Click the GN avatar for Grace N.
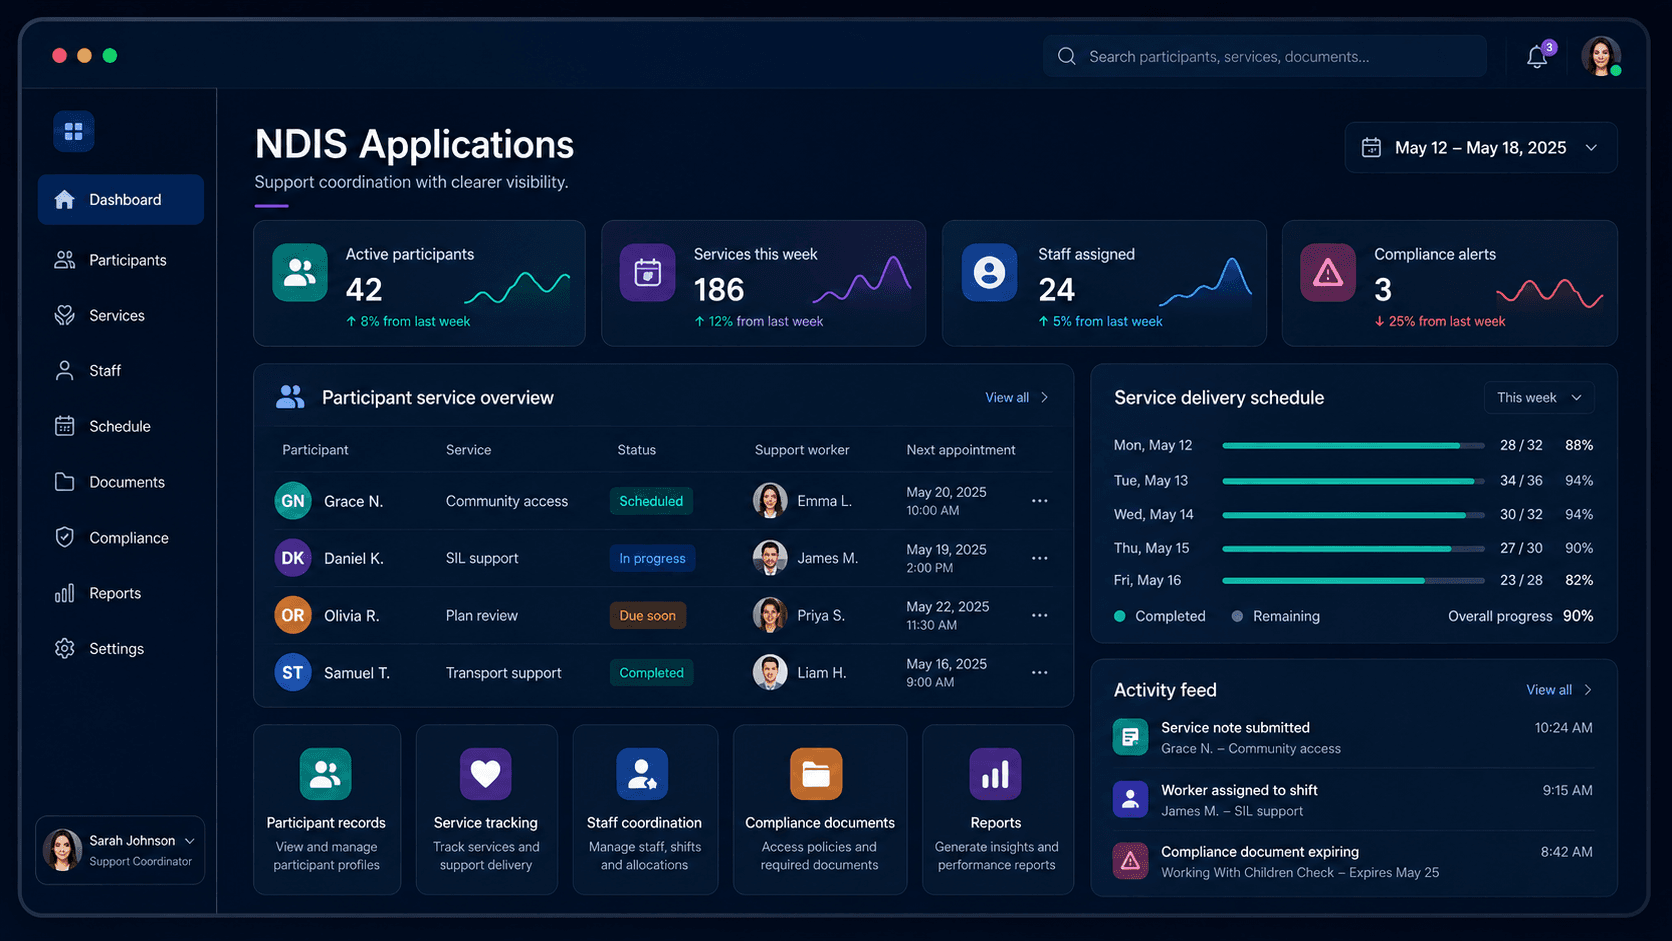Screen dimensions: 1672x941 point(293,501)
